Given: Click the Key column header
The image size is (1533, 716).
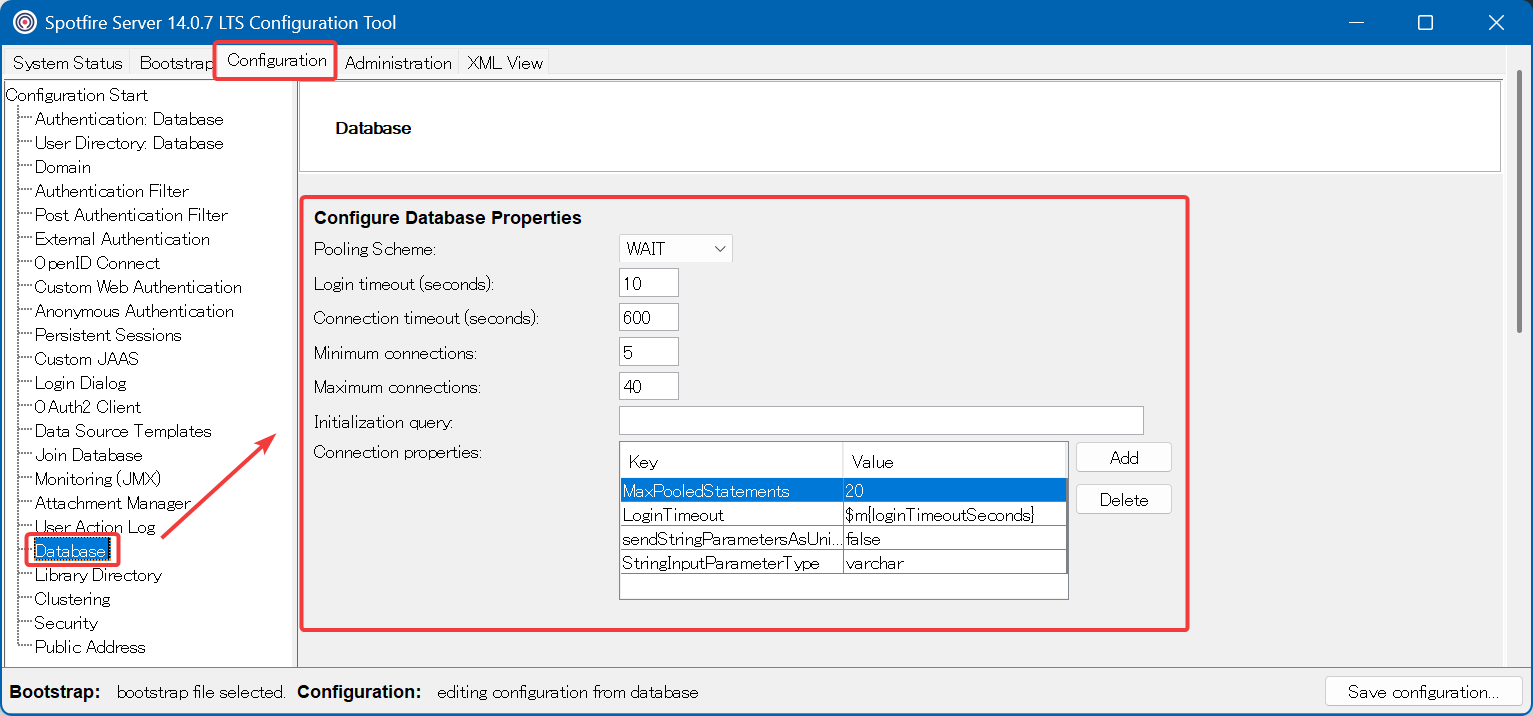Looking at the screenshot, I should click(x=732, y=461).
